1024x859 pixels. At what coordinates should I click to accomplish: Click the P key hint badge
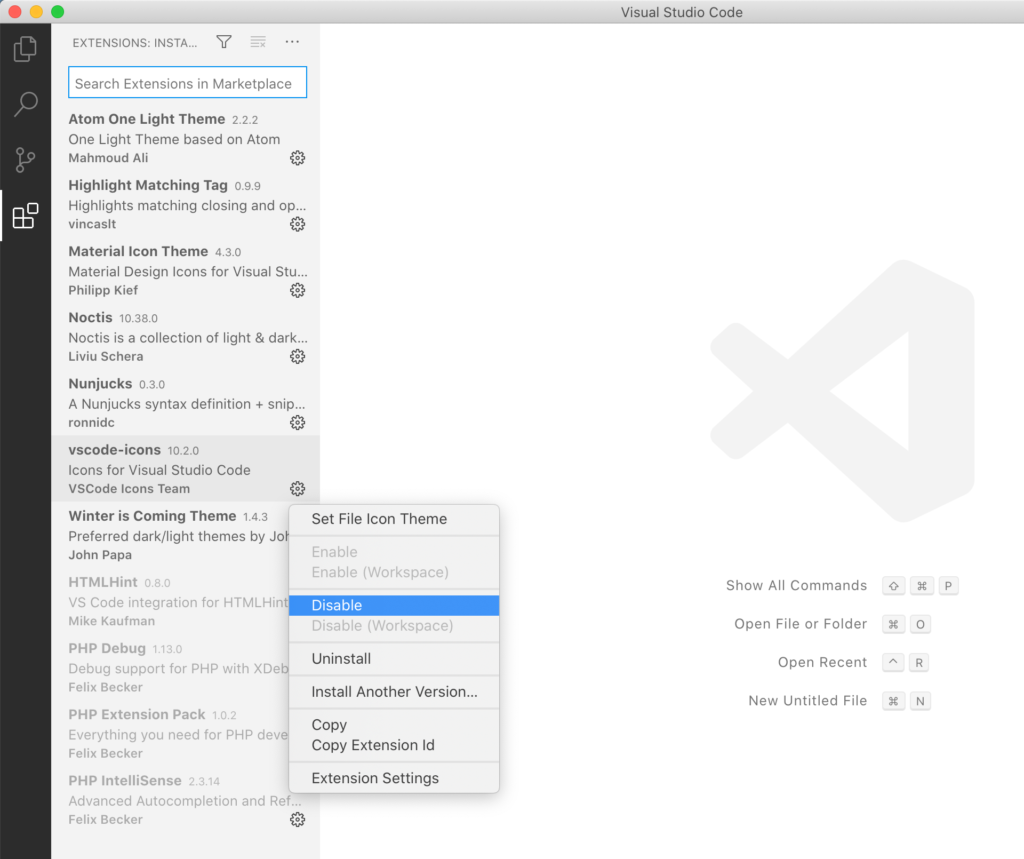tap(948, 586)
